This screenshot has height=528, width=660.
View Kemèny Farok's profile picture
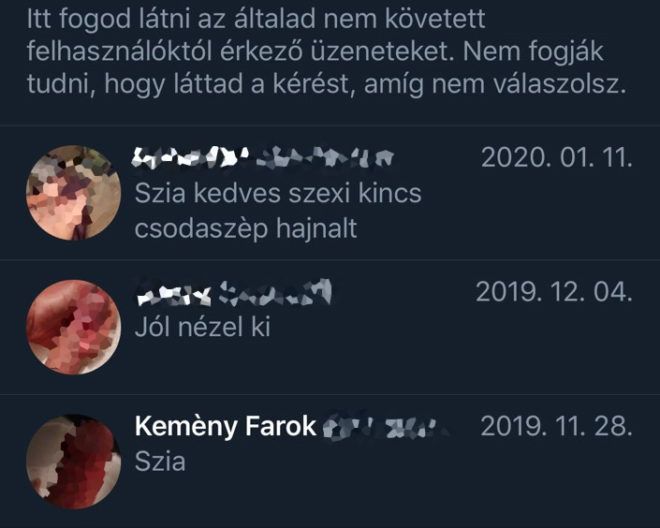73,462
